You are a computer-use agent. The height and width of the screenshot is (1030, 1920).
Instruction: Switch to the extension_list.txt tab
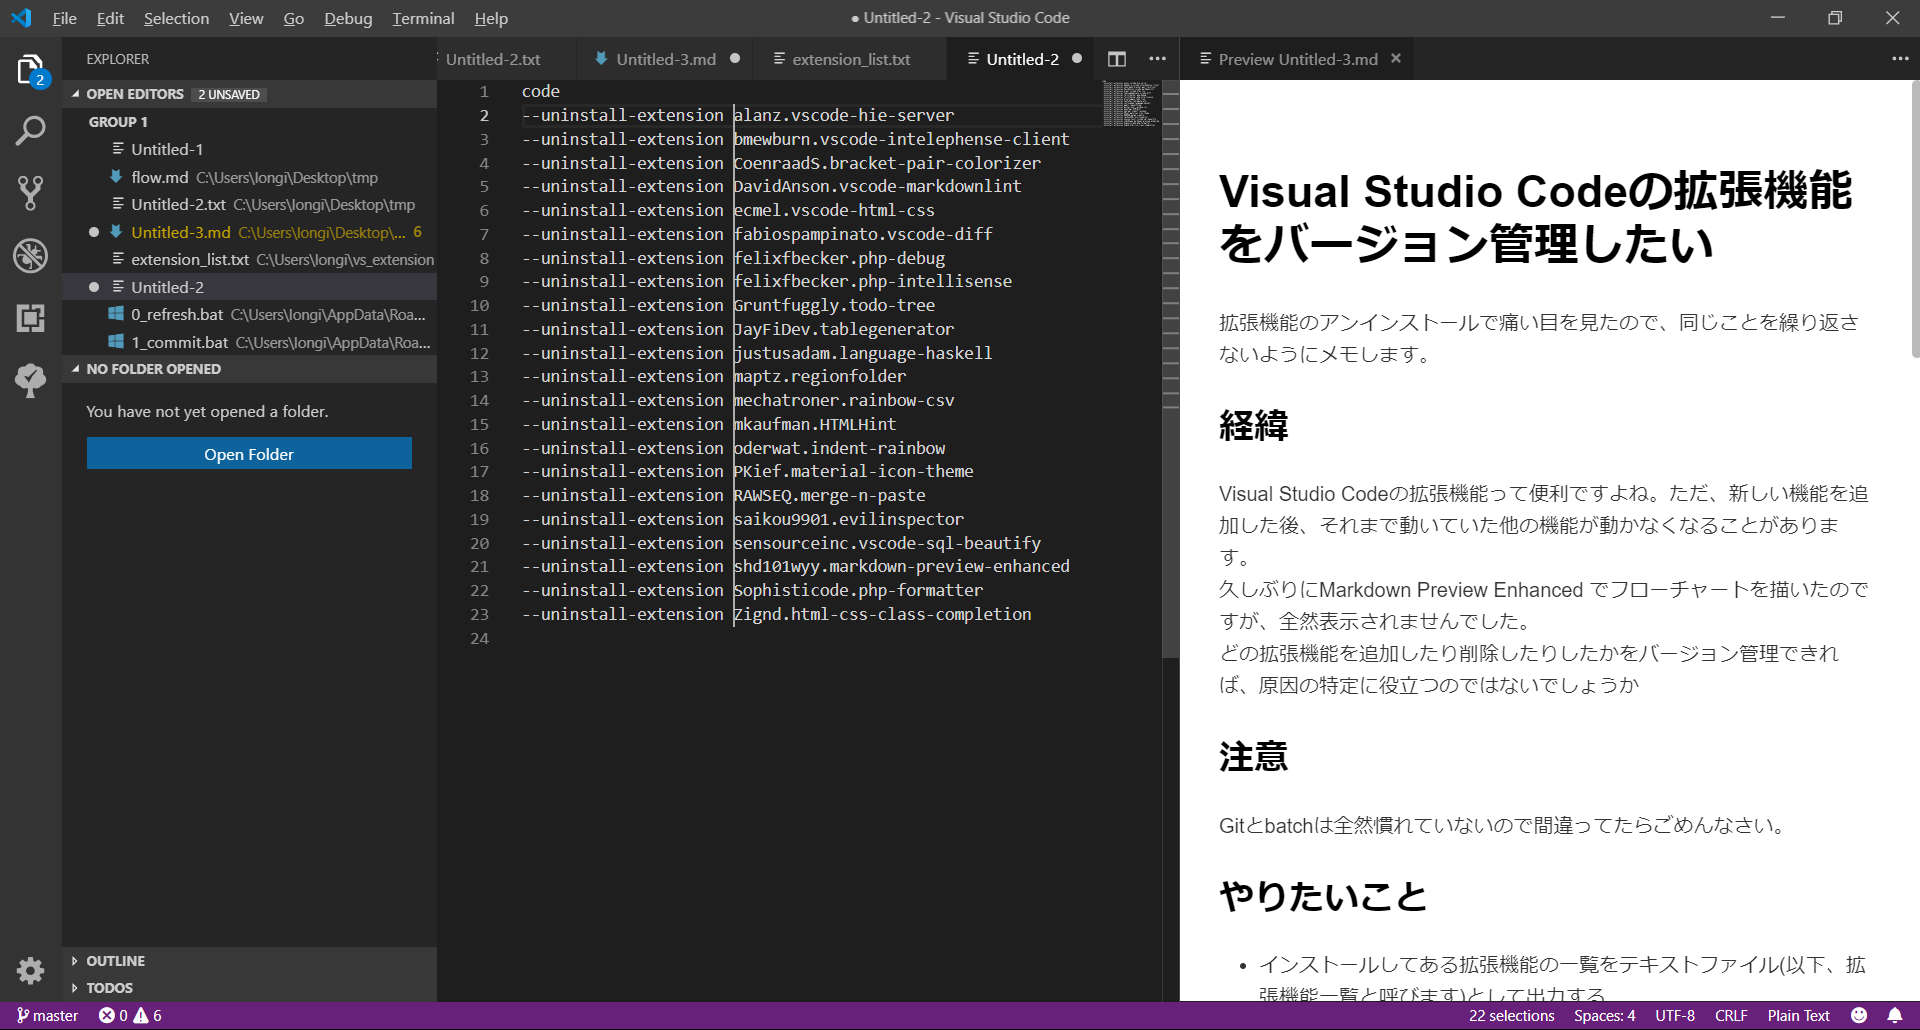tap(850, 59)
